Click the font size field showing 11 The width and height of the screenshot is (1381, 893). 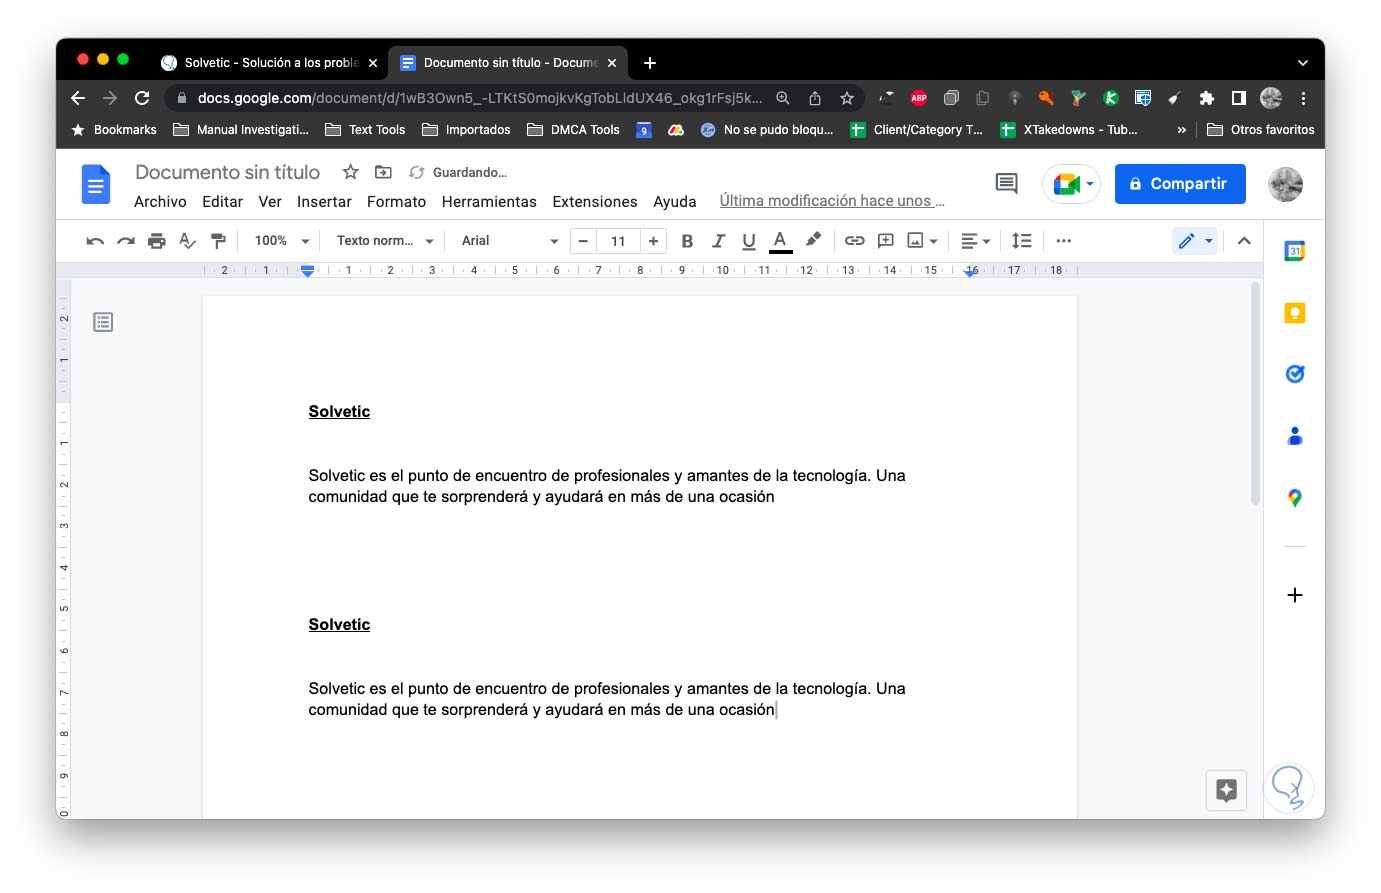pyautogui.click(x=618, y=241)
